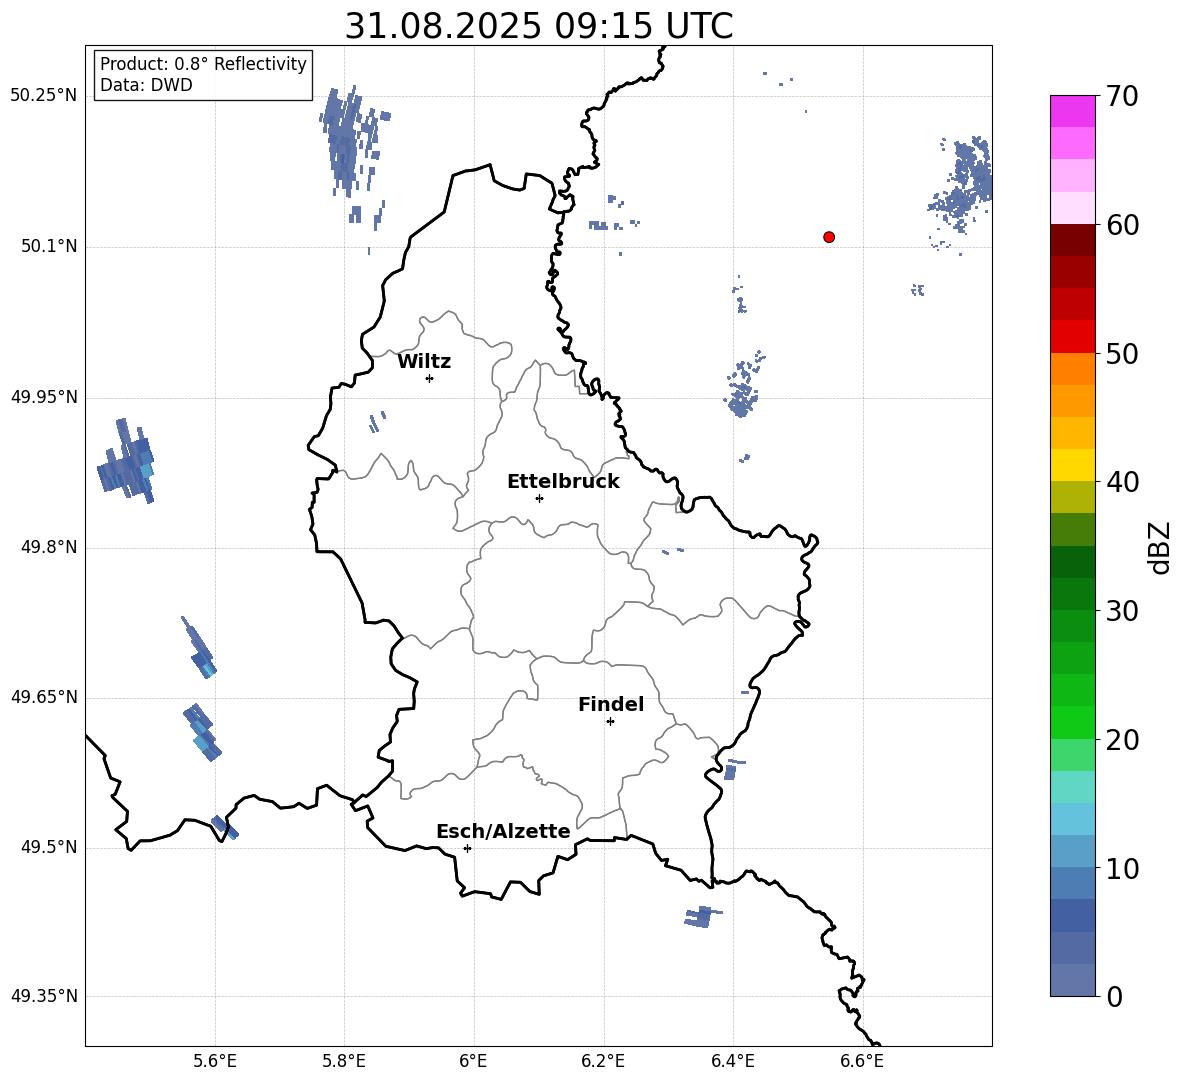Click the 49.95°N latitude label
The width and height of the screenshot is (1184, 1081).
(x=44, y=396)
